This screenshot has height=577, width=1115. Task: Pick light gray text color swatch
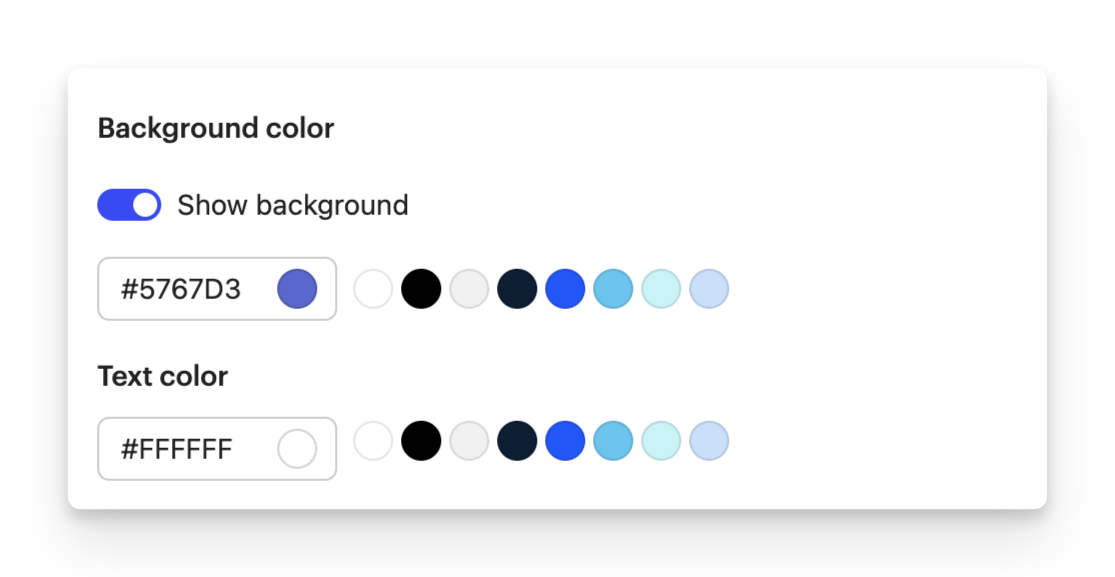click(469, 441)
